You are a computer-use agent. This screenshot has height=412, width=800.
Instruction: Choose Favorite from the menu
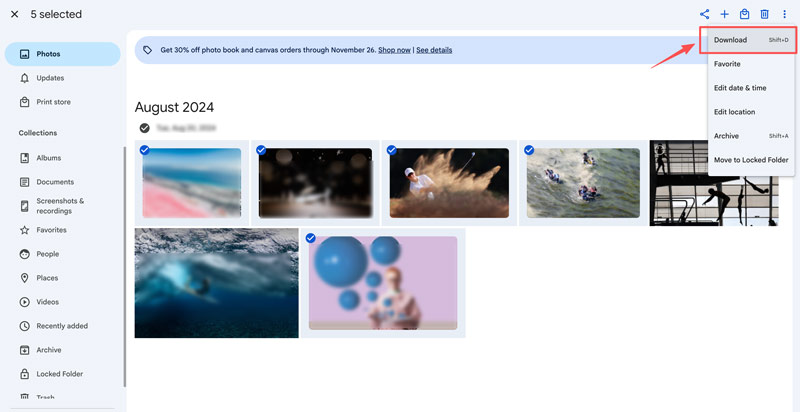click(x=751, y=64)
